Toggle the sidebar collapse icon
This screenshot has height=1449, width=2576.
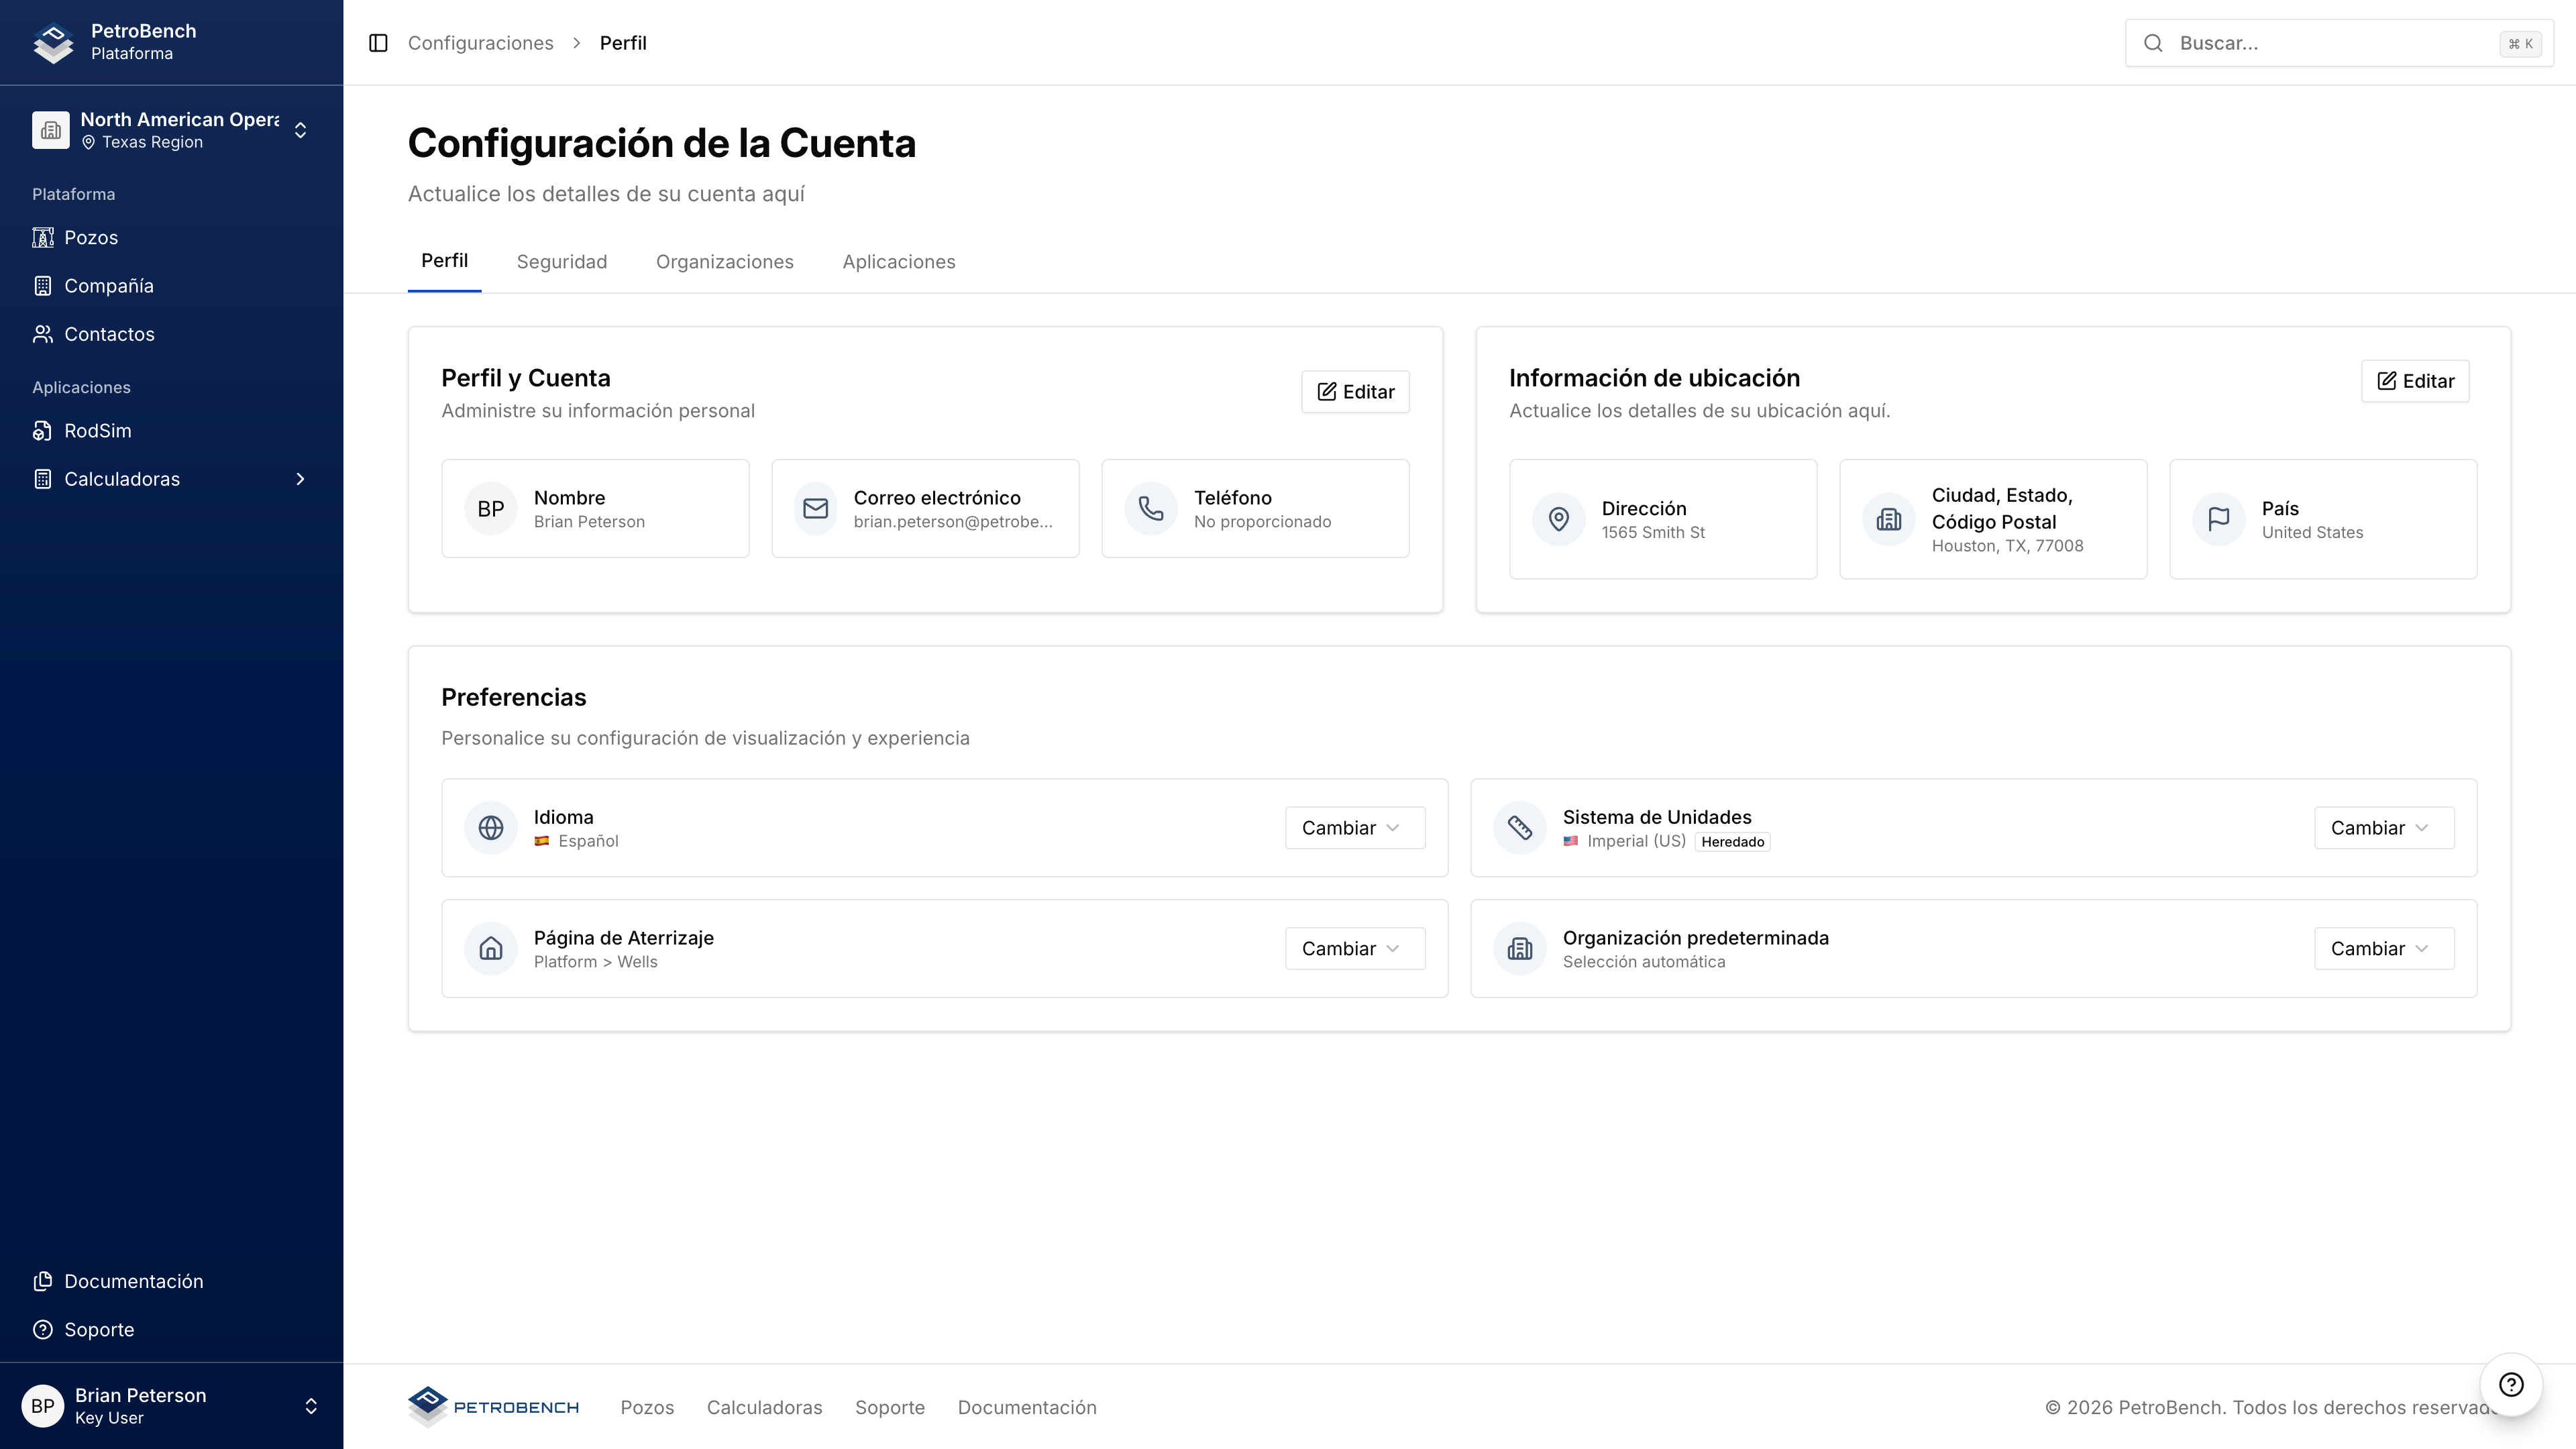point(378,43)
